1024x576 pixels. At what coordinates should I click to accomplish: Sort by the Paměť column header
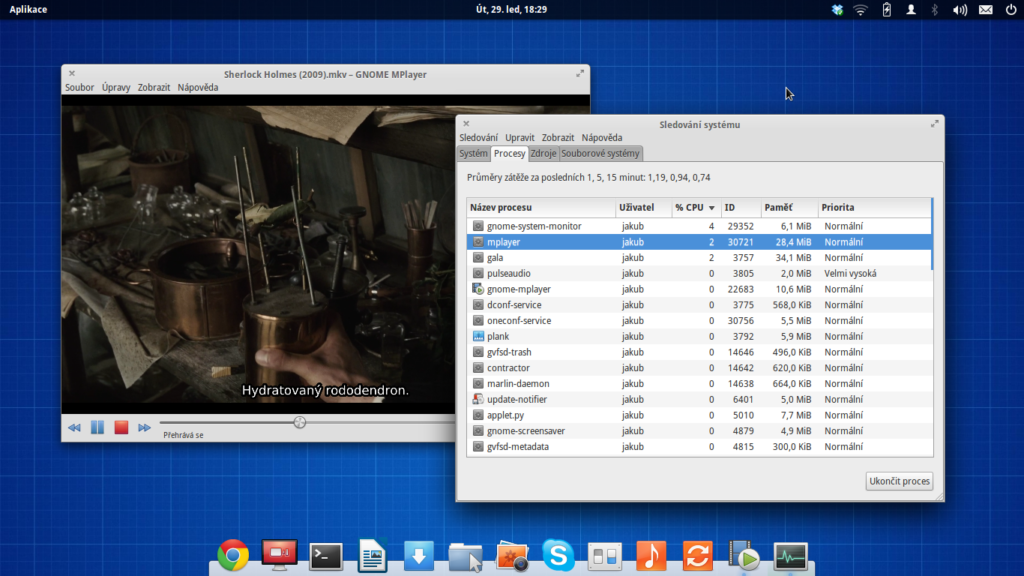[x=778, y=207]
